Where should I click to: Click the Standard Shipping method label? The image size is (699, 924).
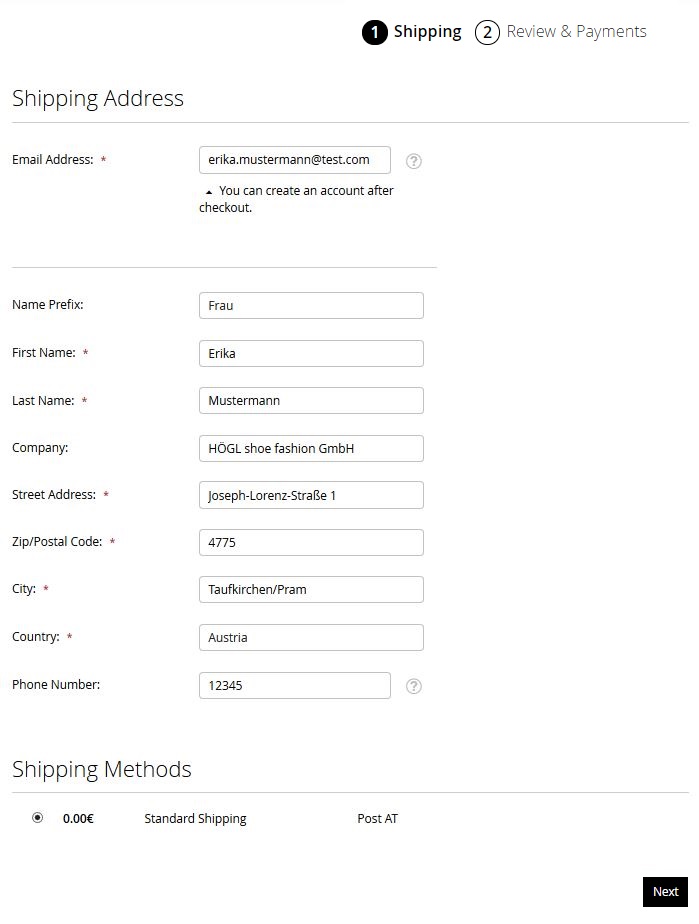[195, 819]
